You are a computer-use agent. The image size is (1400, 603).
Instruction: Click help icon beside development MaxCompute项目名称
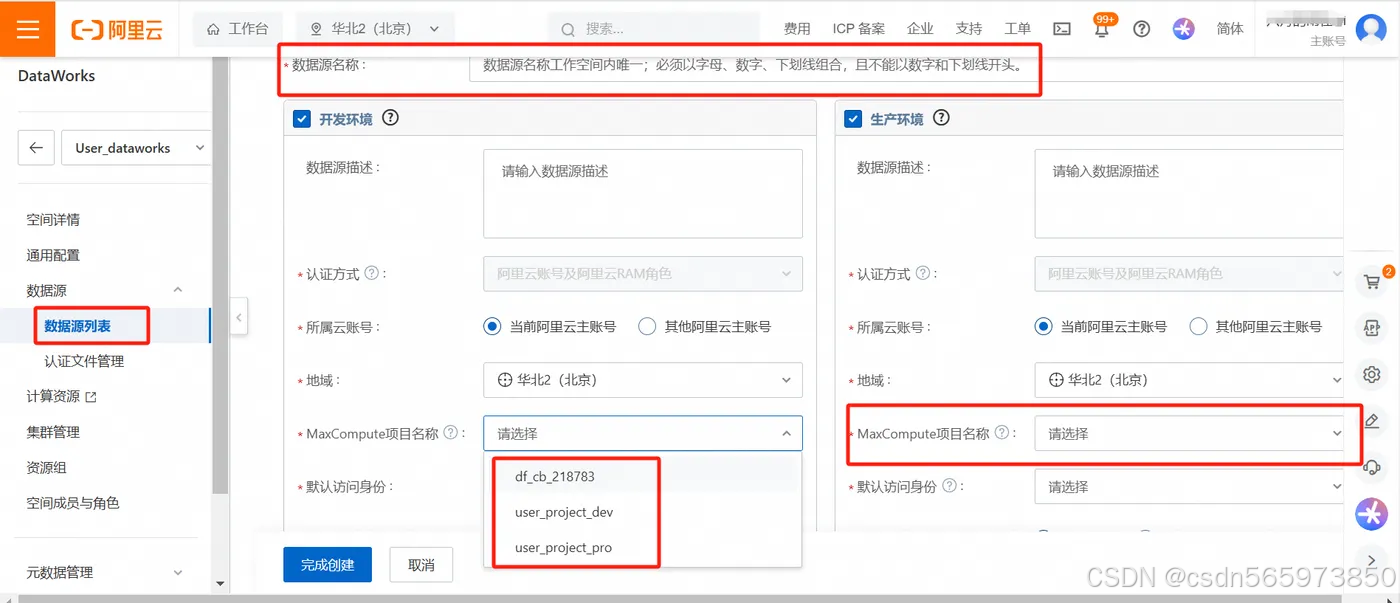[451, 433]
